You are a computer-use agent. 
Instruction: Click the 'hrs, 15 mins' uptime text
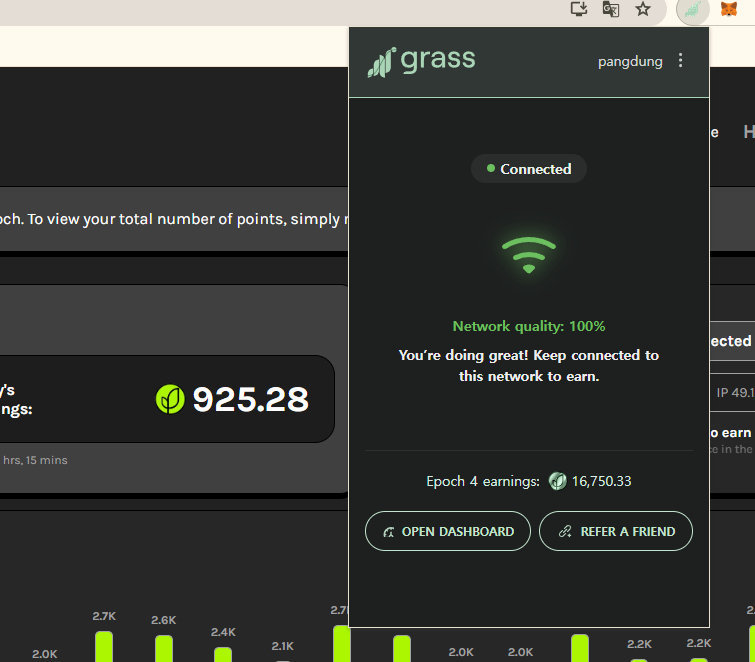click(35, 460)
